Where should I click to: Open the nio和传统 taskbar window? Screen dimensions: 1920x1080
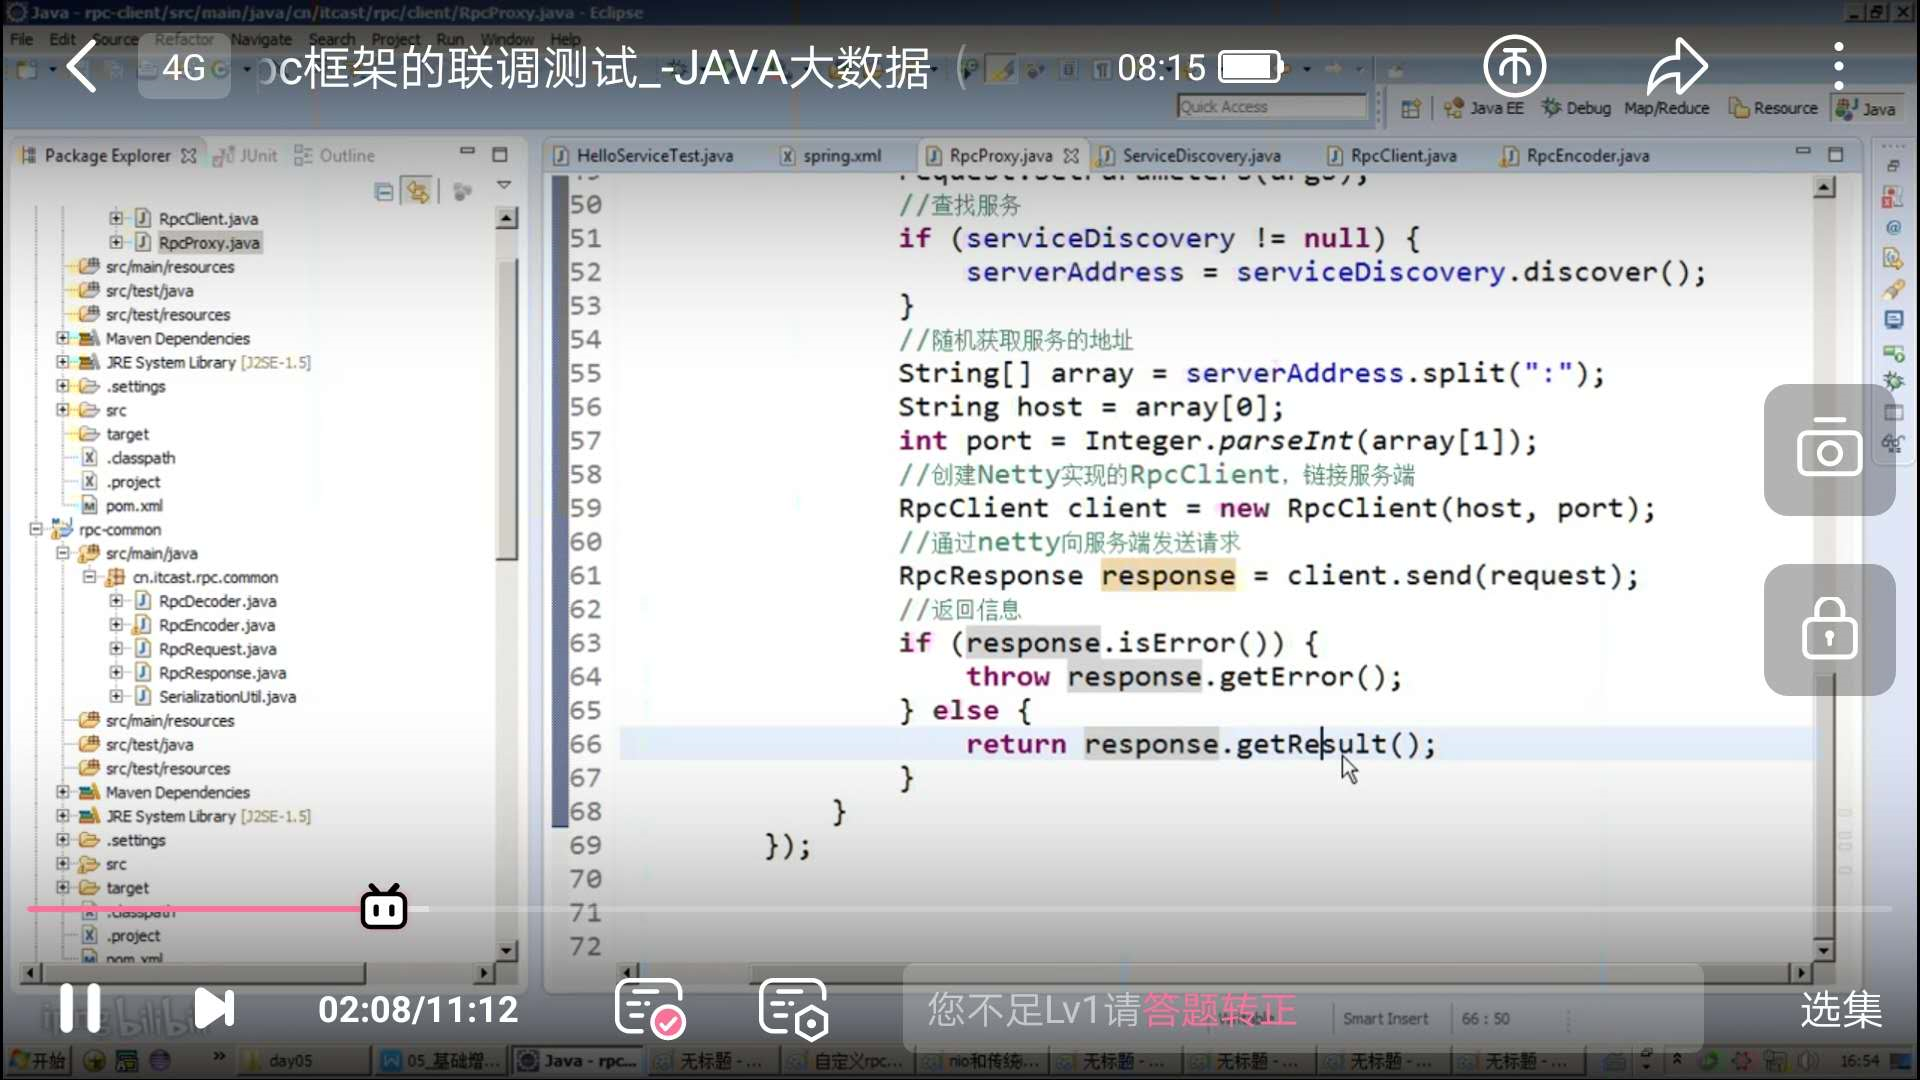(980, 1060)
